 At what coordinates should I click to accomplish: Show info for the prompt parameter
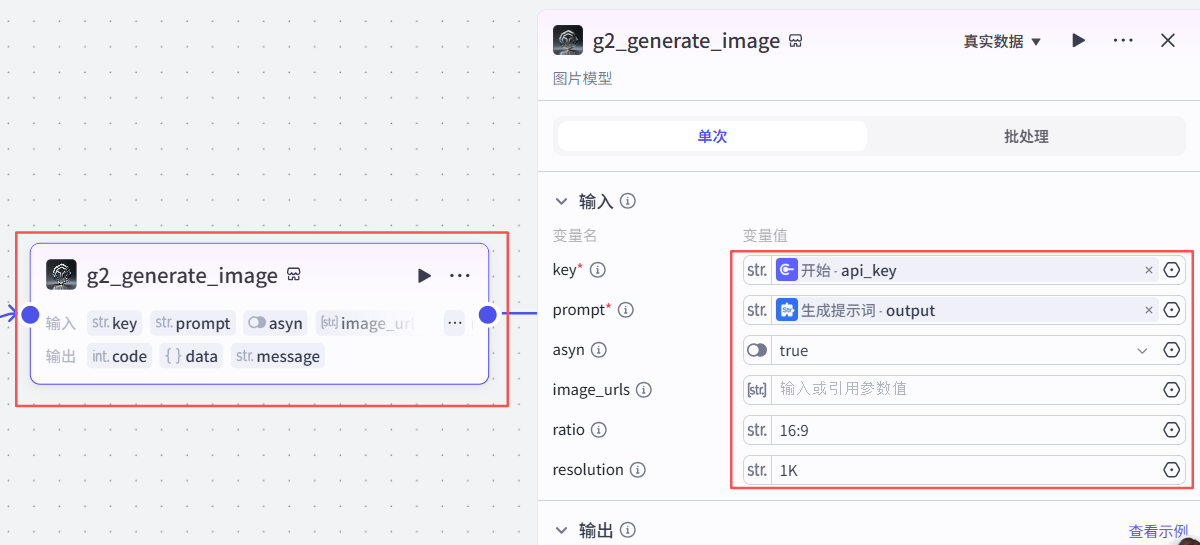(x=626, y=310)
